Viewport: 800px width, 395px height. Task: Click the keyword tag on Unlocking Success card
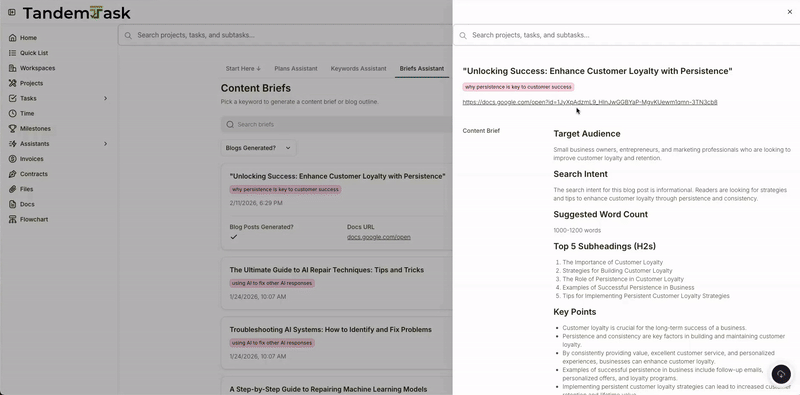tap(285, 189)
